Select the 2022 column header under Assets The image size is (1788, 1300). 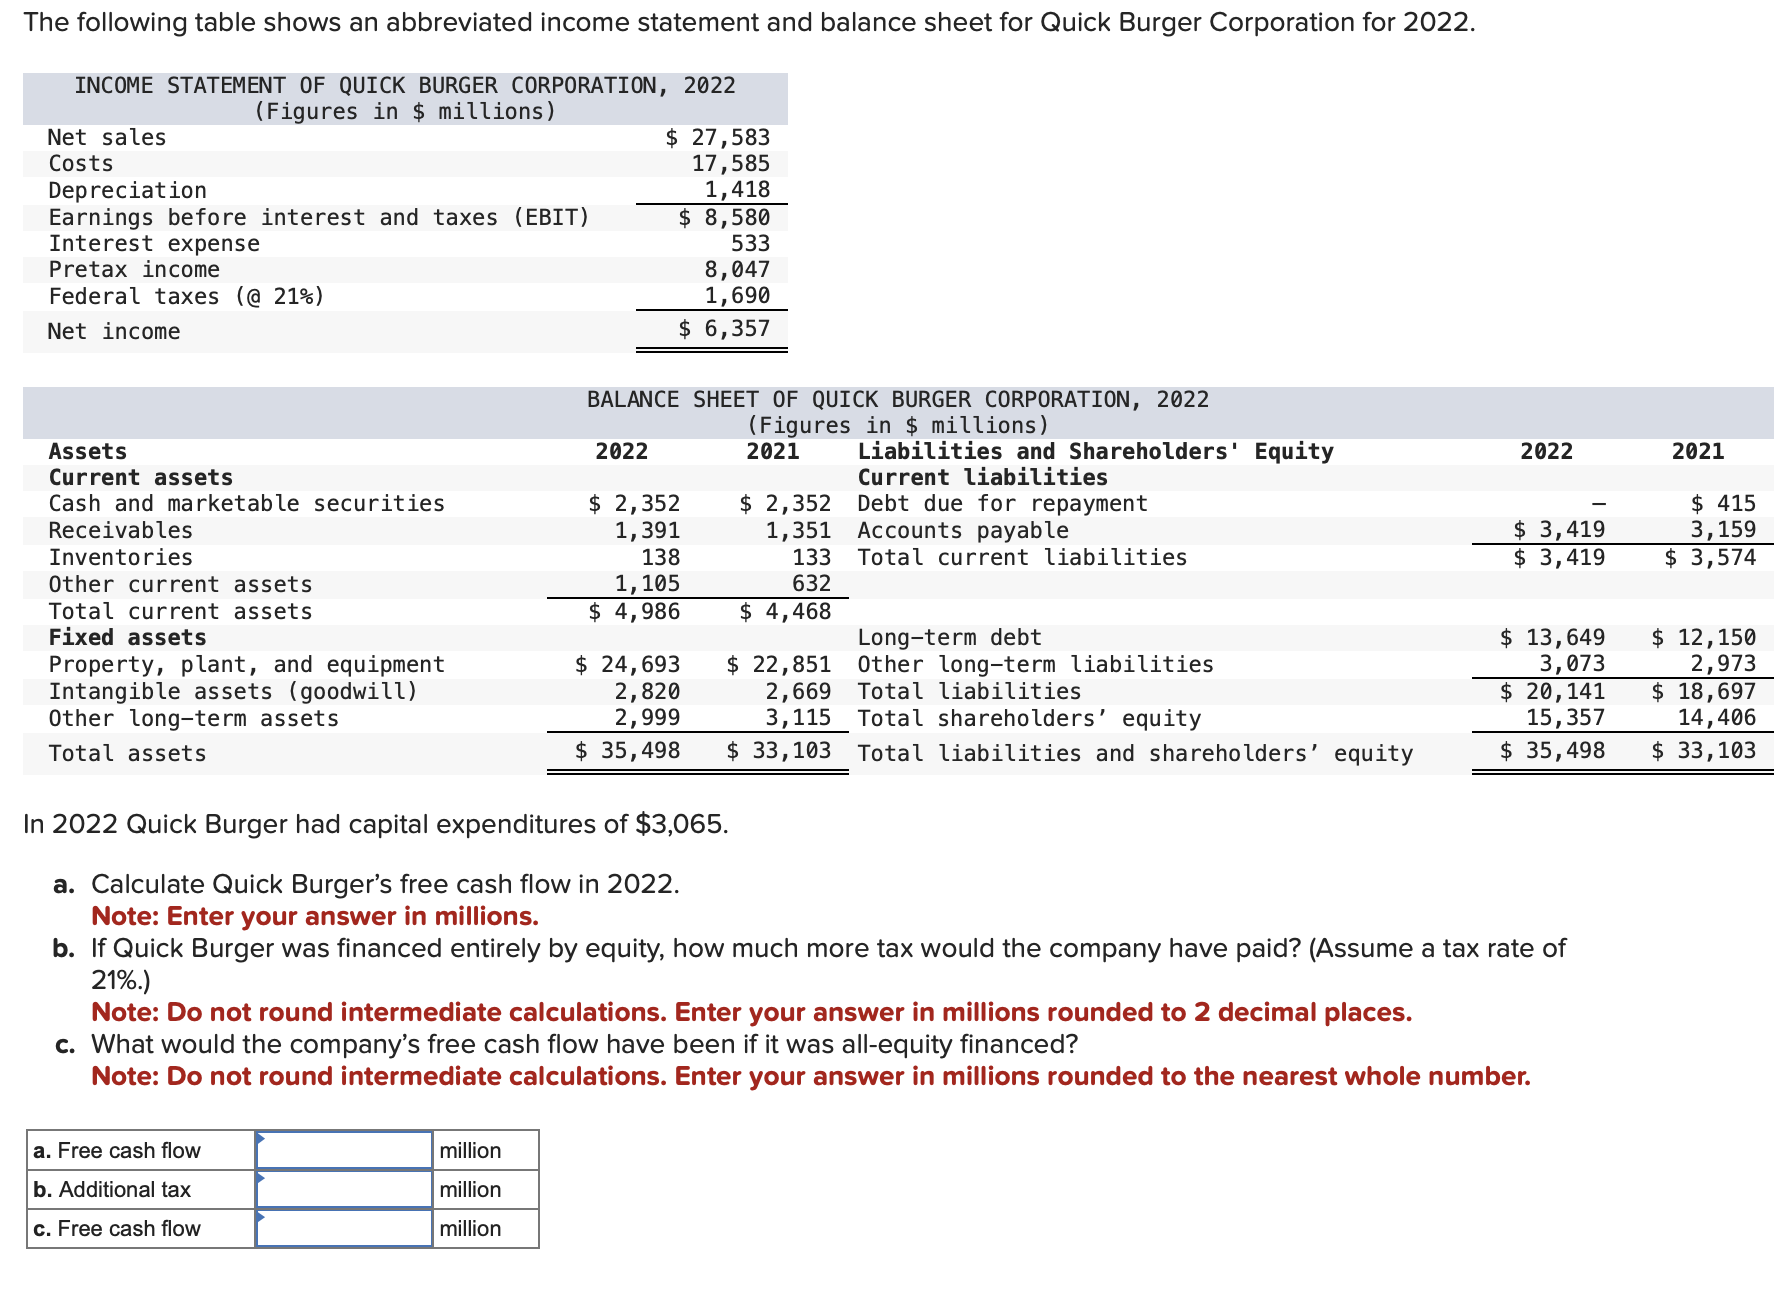[622, 451]
